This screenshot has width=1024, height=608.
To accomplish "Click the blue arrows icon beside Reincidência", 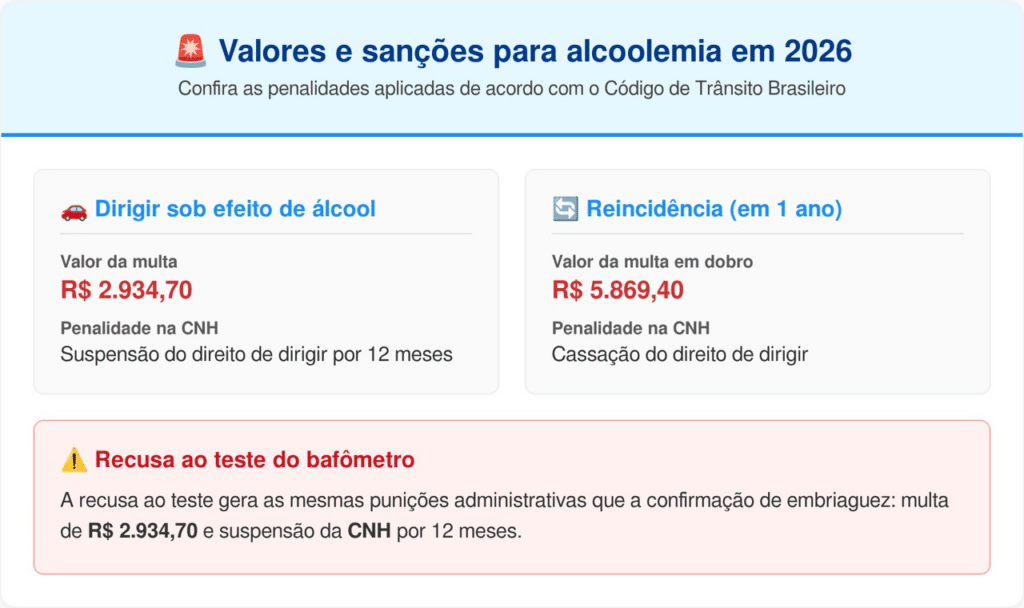I will click(564, 210).
